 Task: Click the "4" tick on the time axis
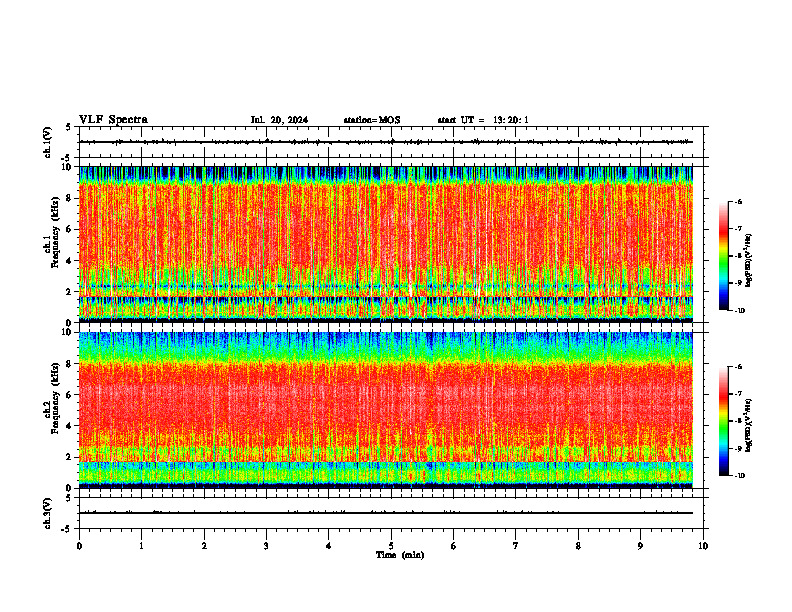(329, 546)
